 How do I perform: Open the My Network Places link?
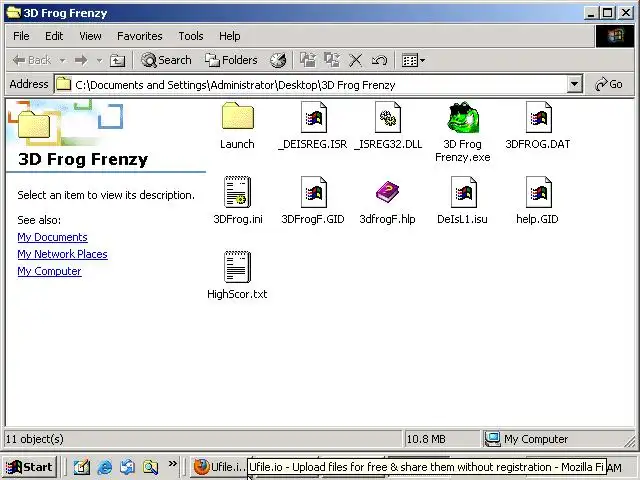click(62, 254)
